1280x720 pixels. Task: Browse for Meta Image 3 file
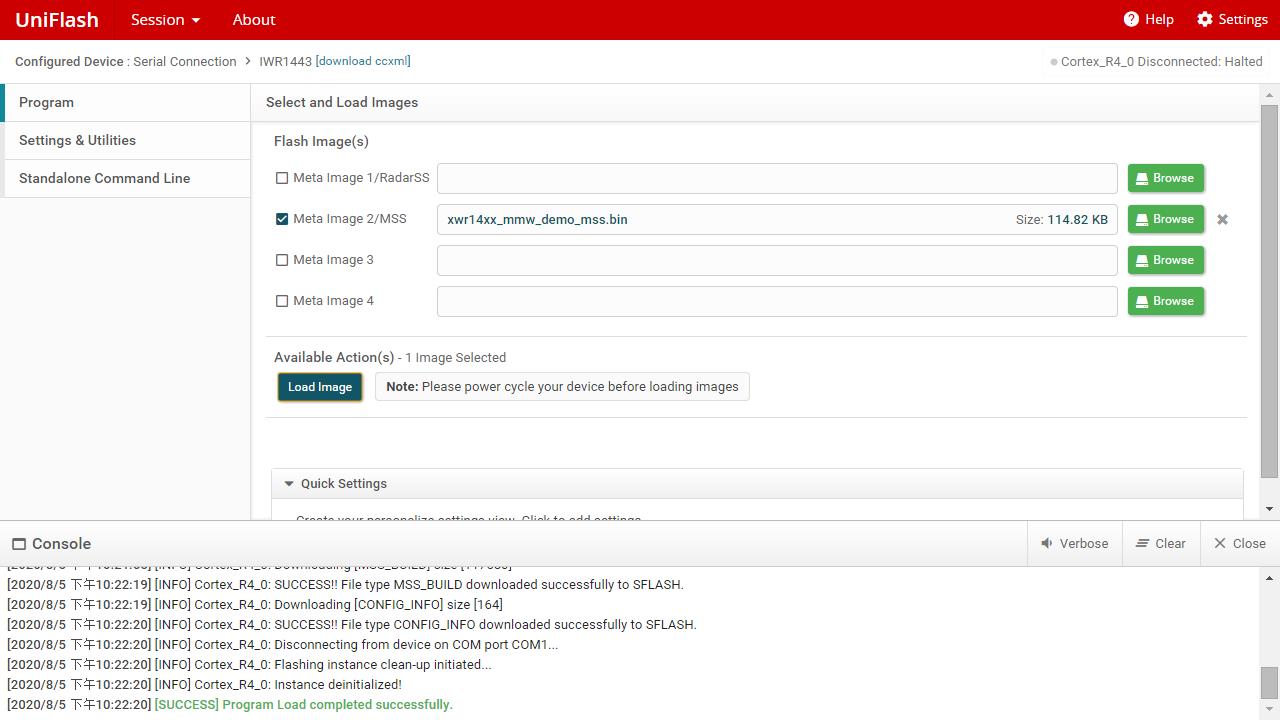[x=1166, y=260]
